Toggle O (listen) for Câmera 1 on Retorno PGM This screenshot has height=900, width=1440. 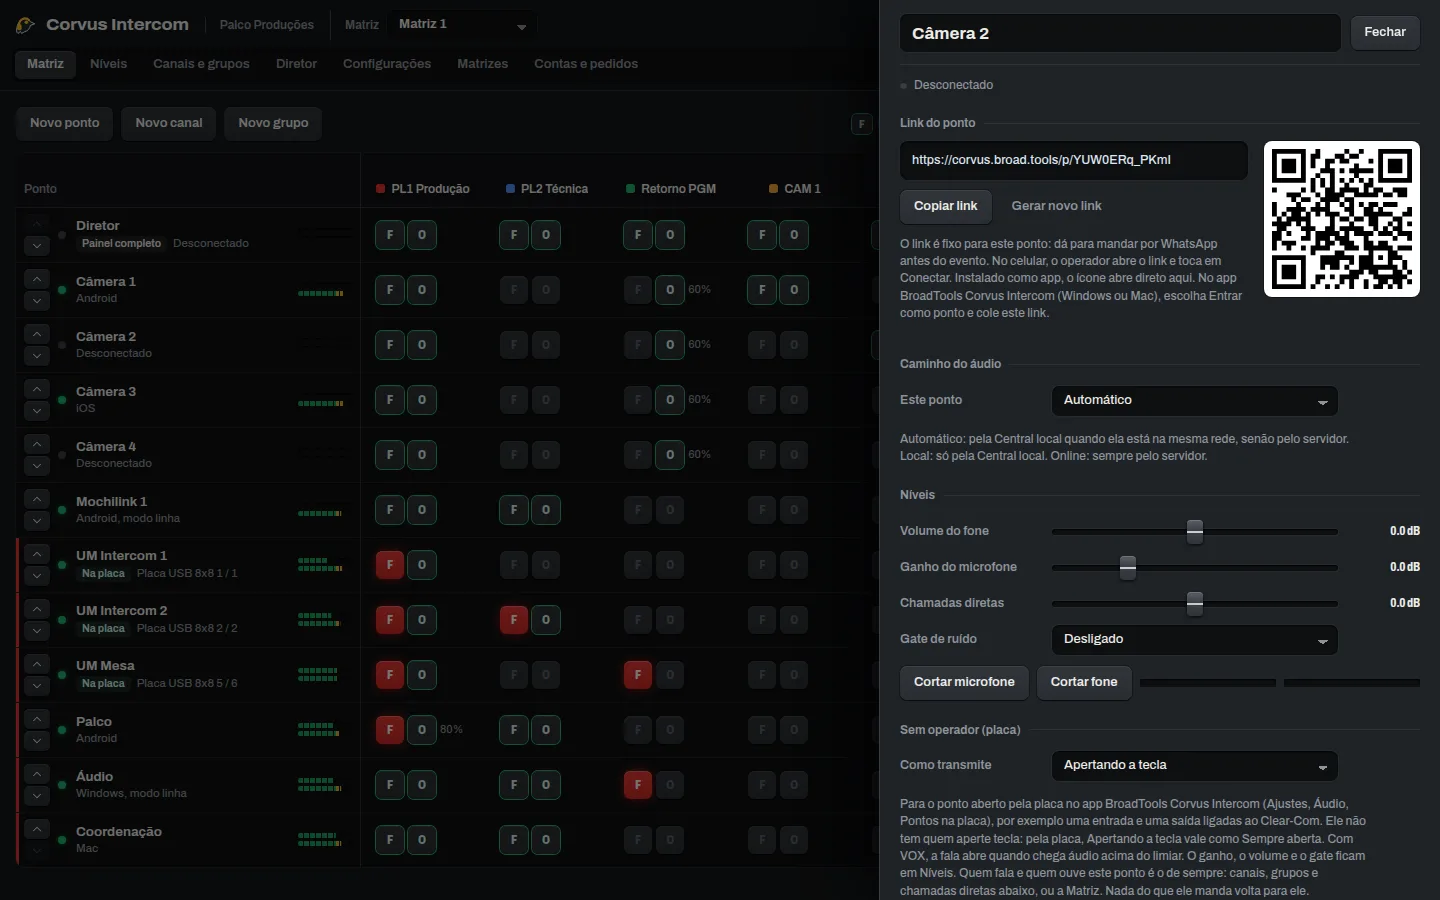coord(670,290)
